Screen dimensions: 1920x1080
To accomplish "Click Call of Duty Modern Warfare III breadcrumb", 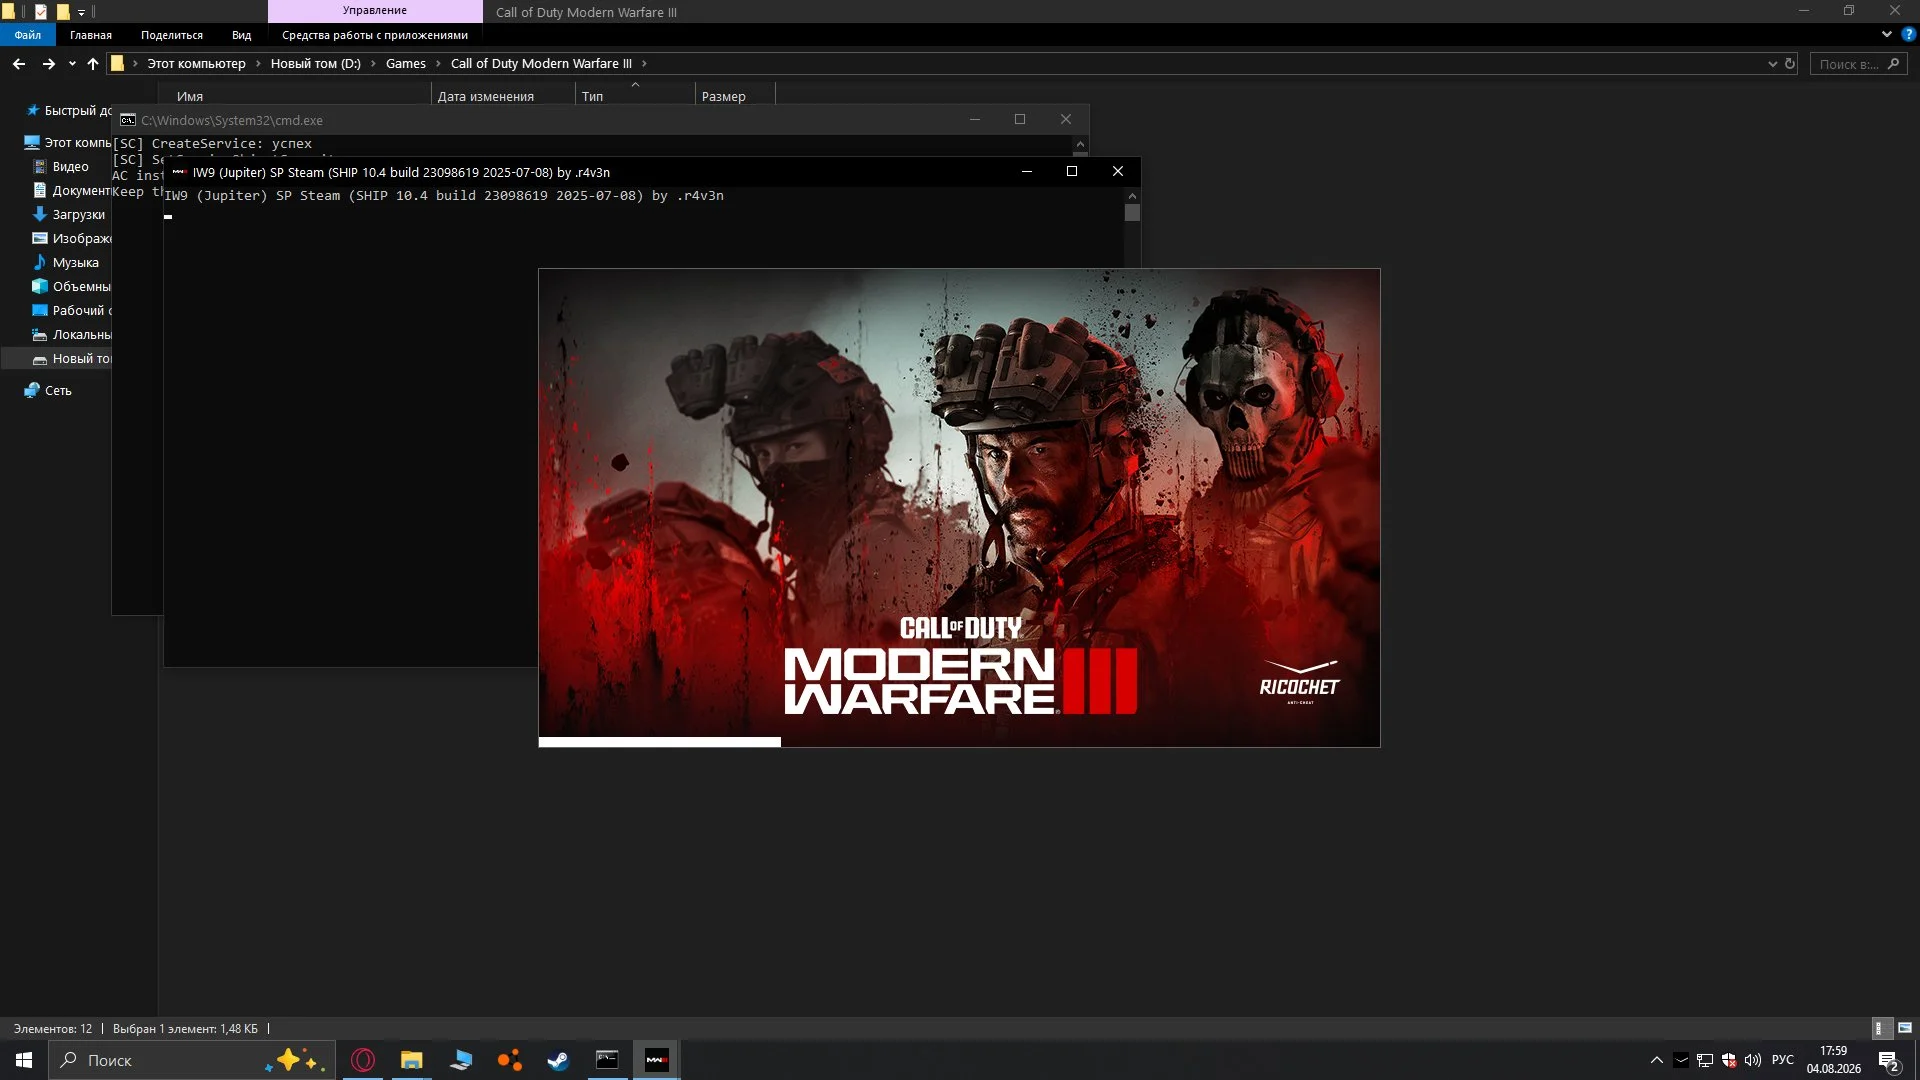I will (x=541, y=63).
